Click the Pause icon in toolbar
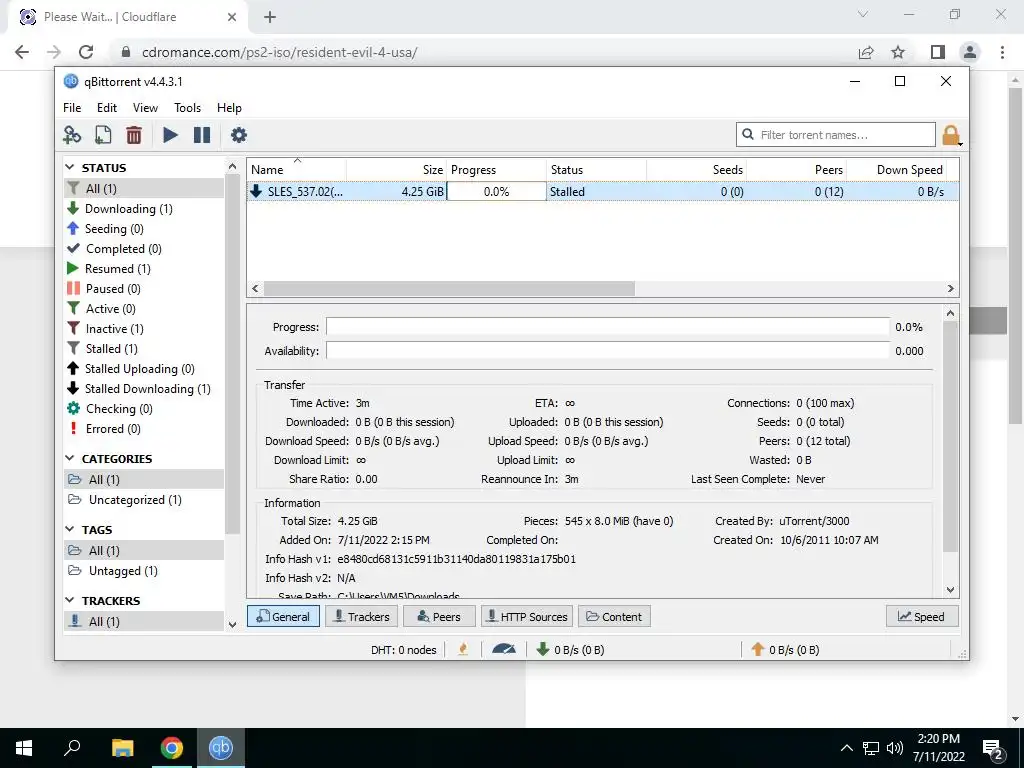Viewport: 1024px width, 768px height. [202, 135]
